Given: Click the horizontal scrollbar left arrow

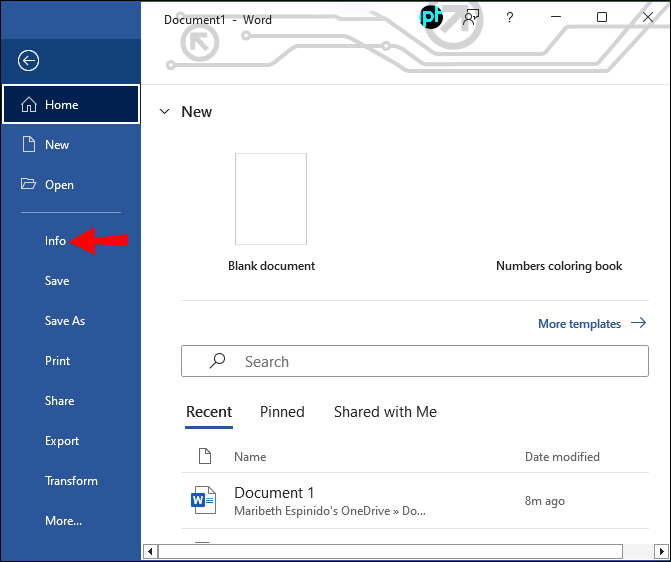Looking at the screenshot, I should pos(151,551).
